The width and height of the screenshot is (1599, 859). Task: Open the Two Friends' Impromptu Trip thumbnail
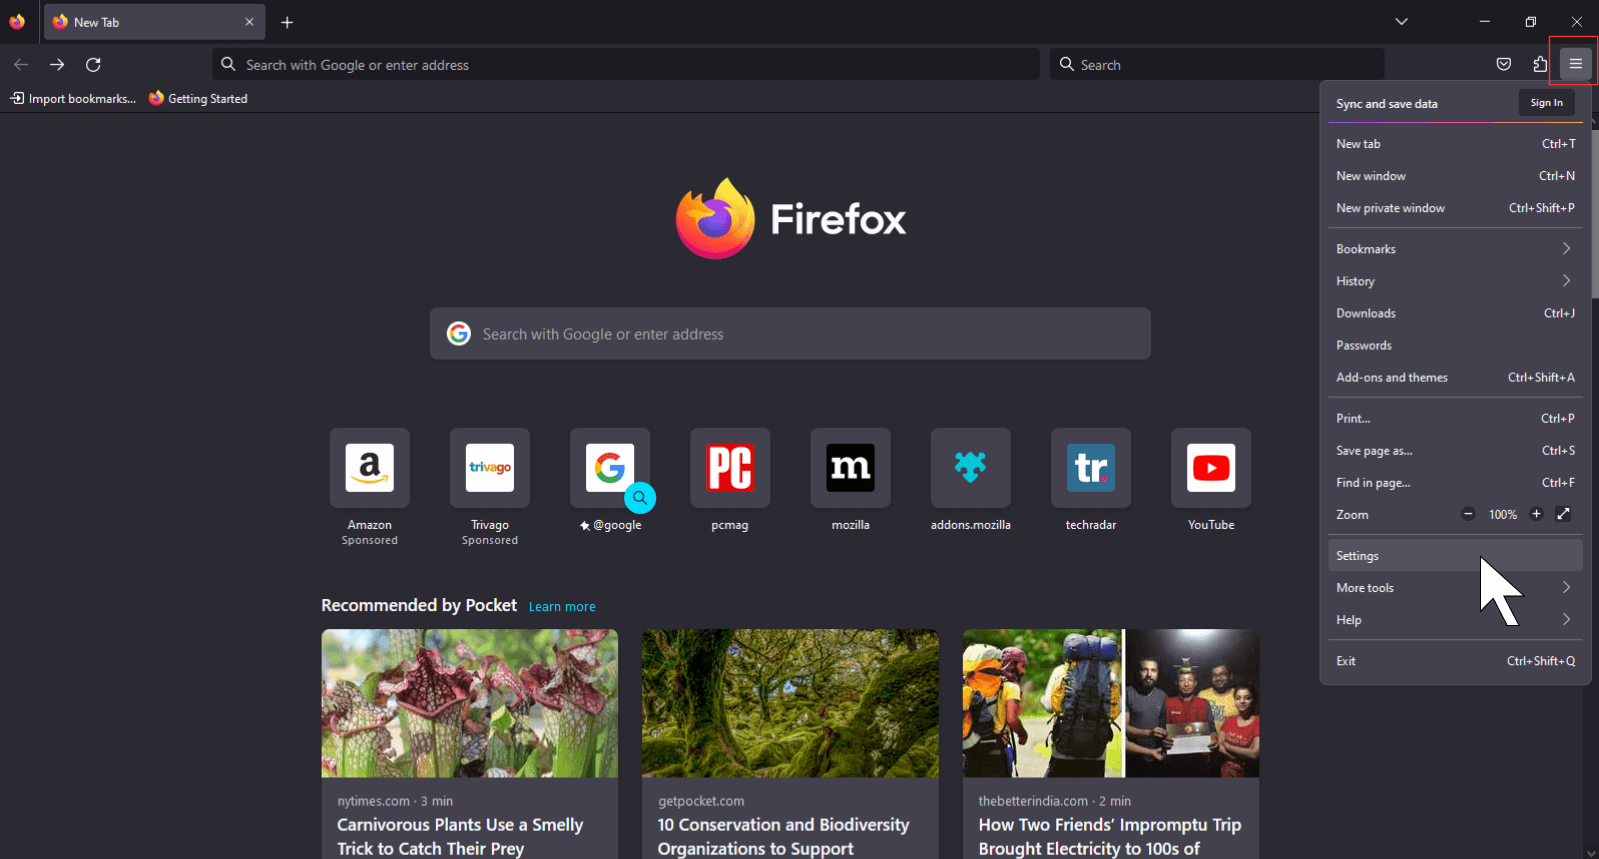(1111, 703)
